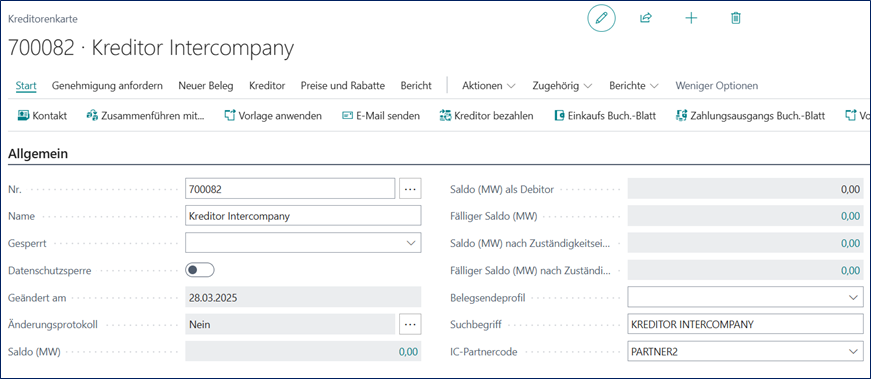Click the page title 700082 · Kreditor Intercompany
871x379 pixels.
click(151, 48)
